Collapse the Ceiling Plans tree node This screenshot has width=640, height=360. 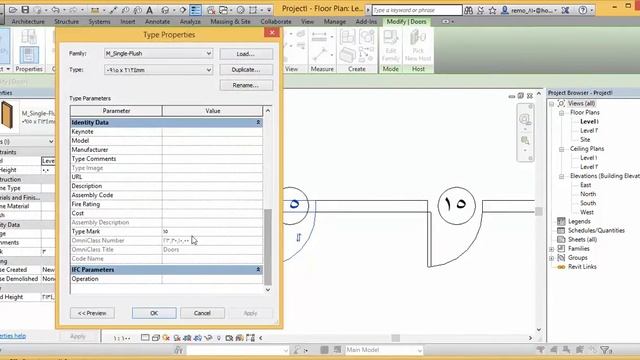click(x=562, y=149)
